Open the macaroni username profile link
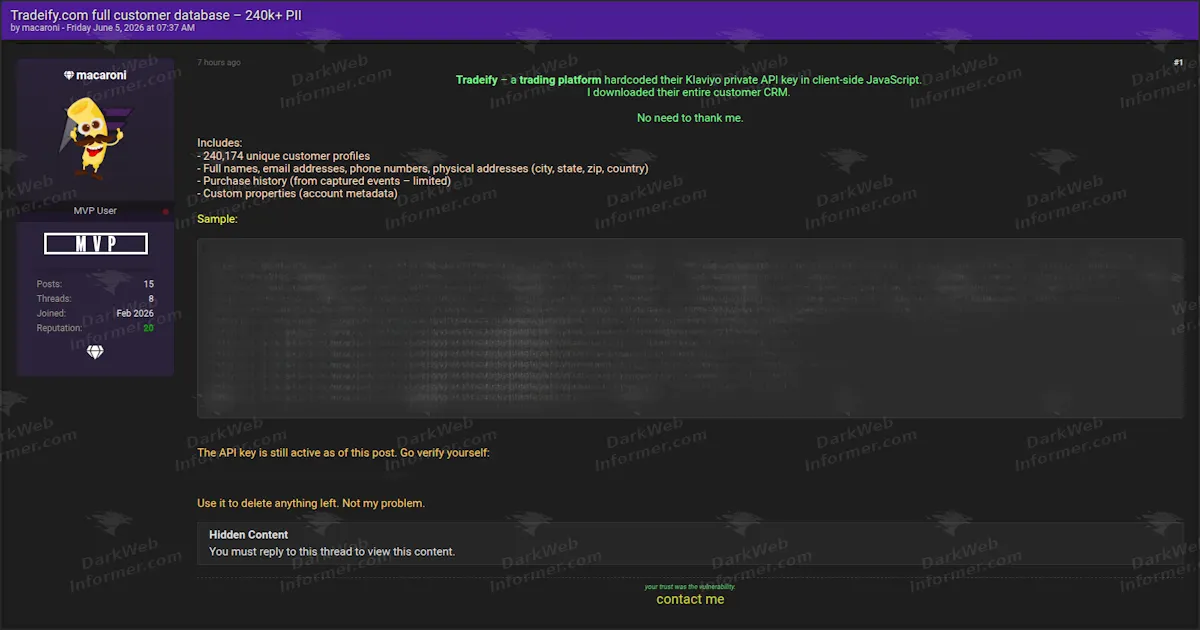 pos(101,75)
